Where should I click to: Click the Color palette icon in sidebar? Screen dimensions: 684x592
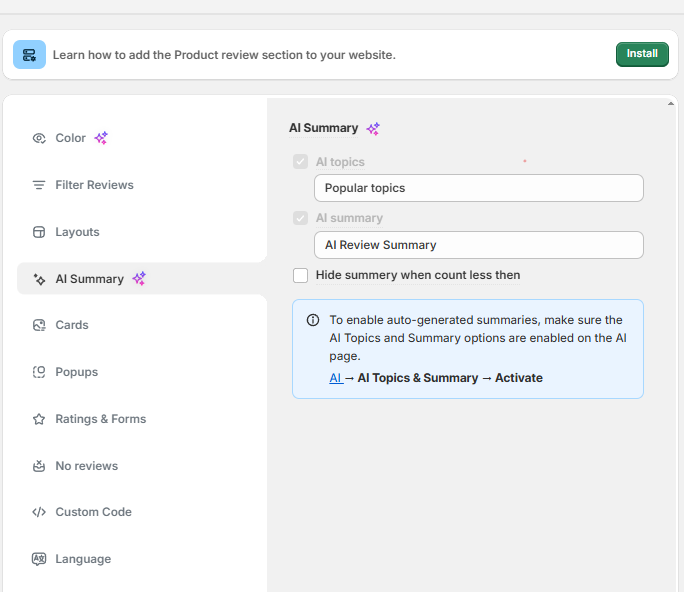39,138
